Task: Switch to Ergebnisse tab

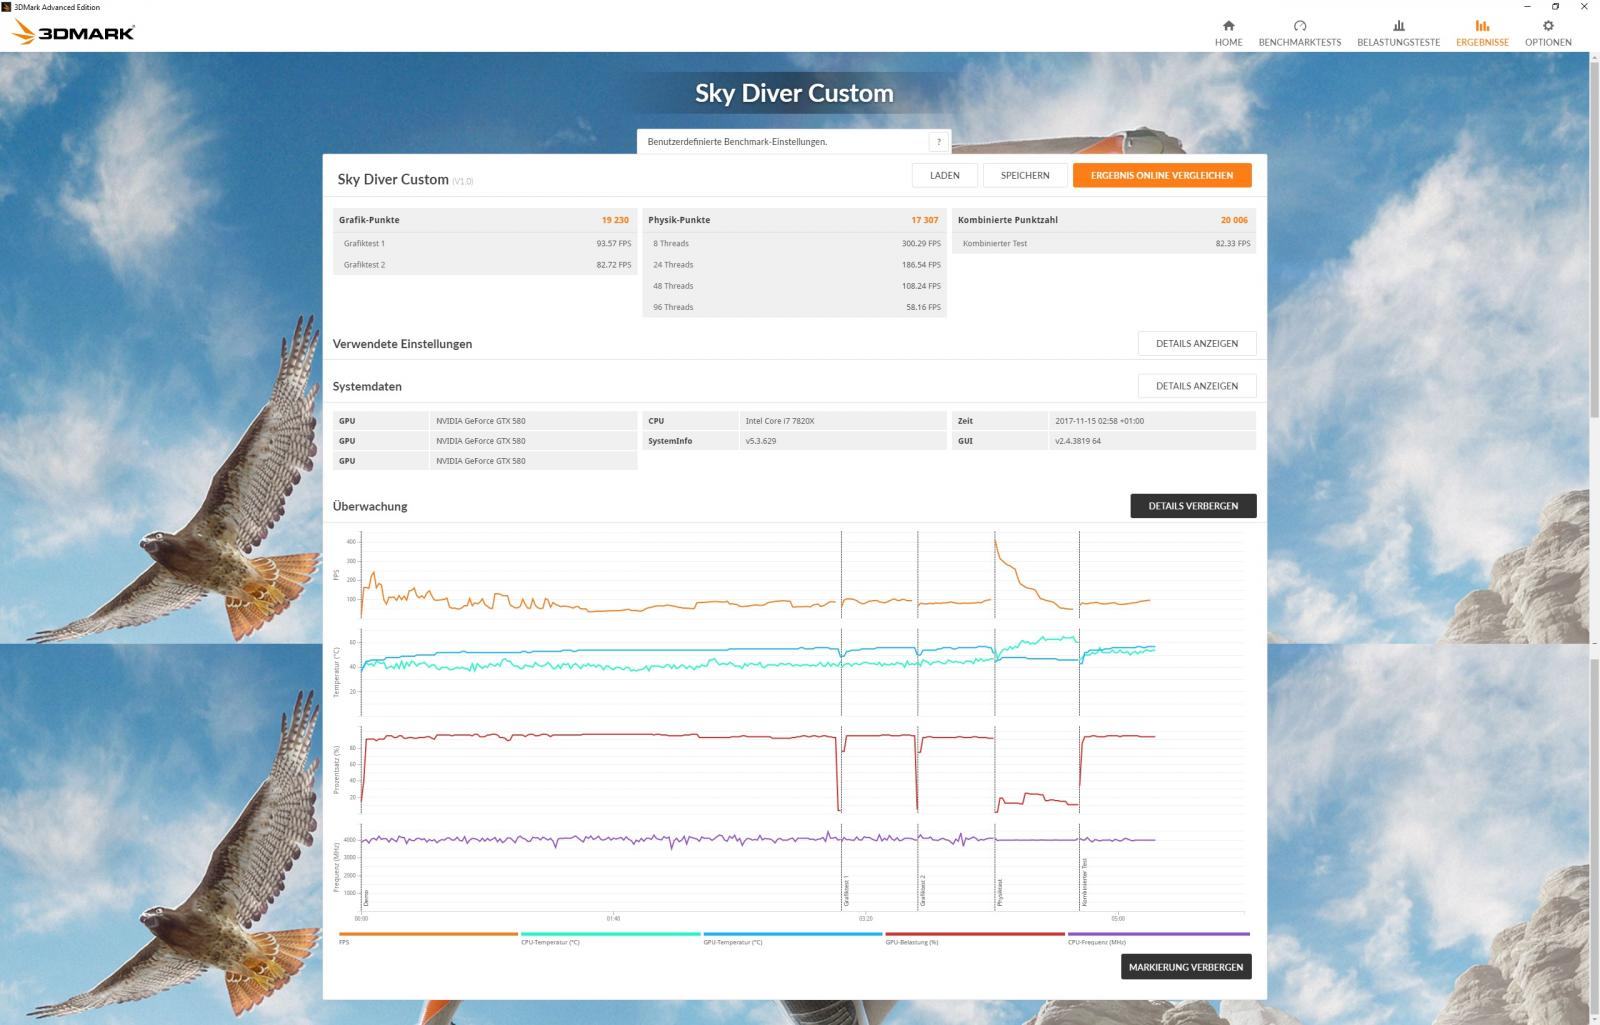Action: point(1482,33)
